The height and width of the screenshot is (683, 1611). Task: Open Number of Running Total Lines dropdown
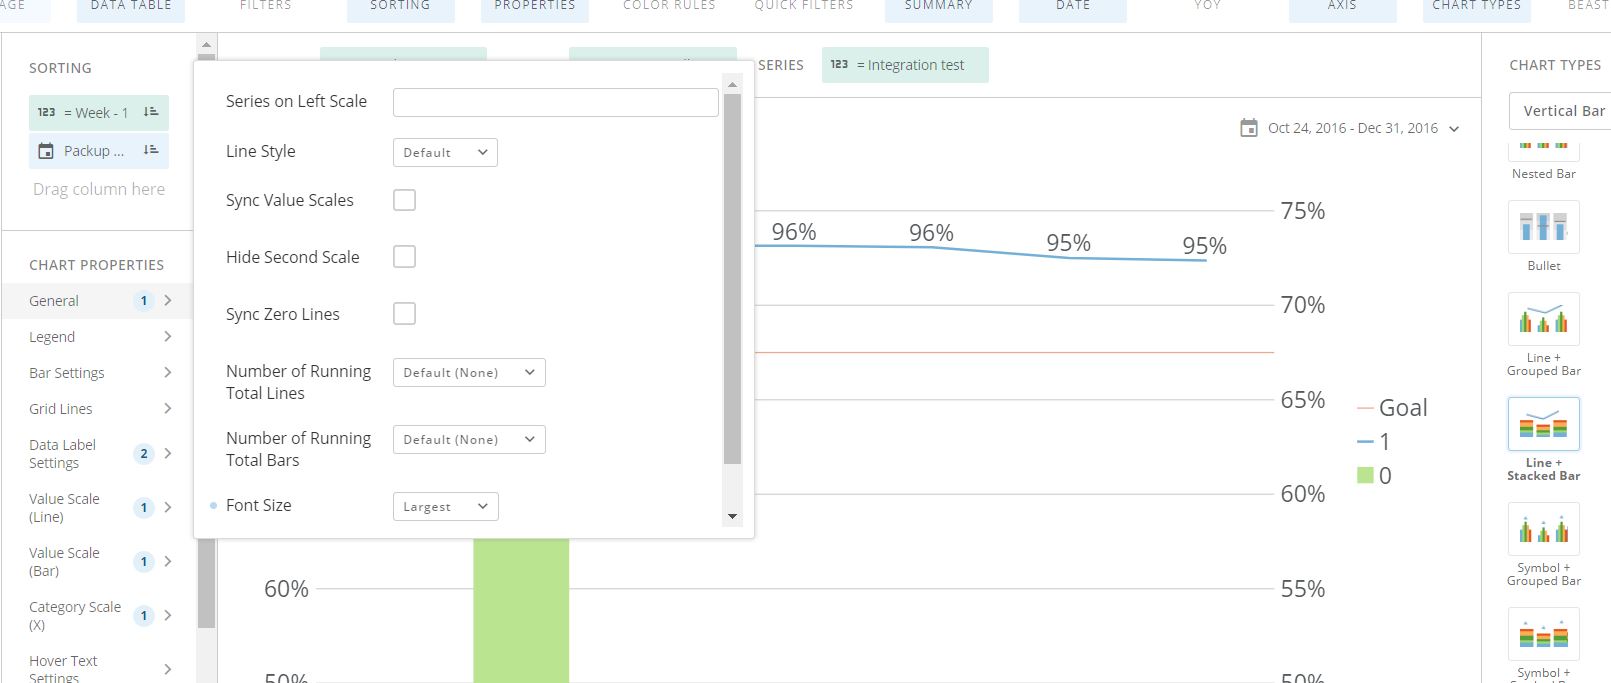[x=469, y=372]
